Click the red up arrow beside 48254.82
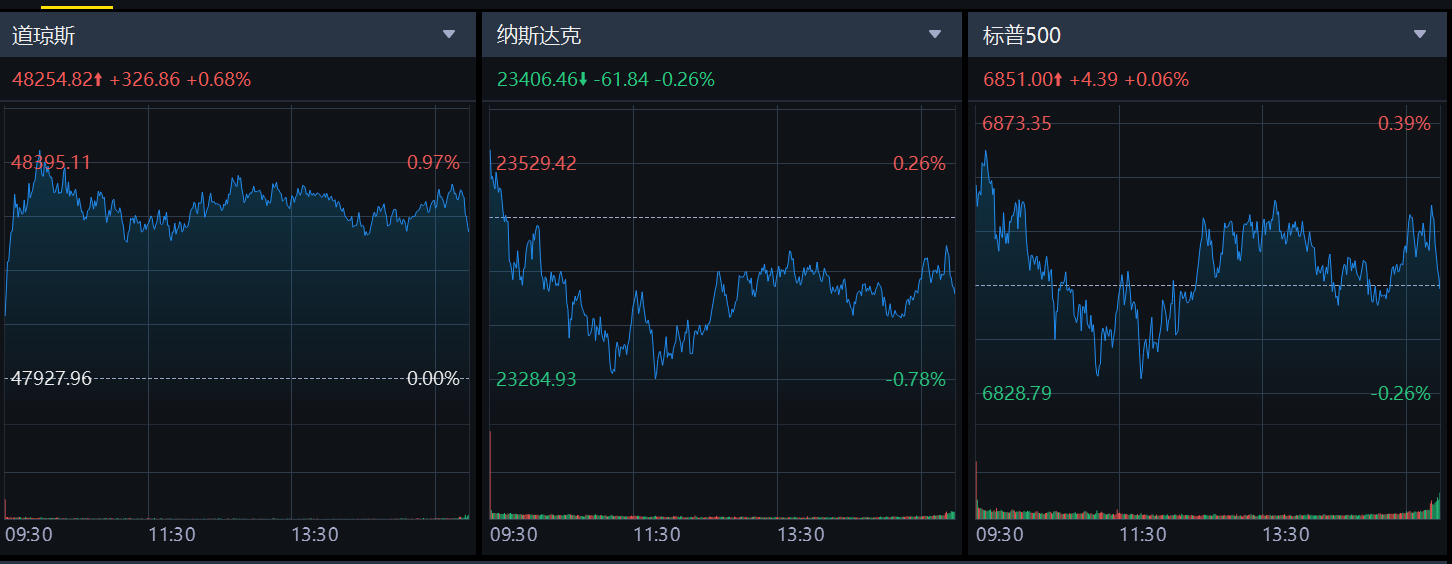 (x=98, y=80)
